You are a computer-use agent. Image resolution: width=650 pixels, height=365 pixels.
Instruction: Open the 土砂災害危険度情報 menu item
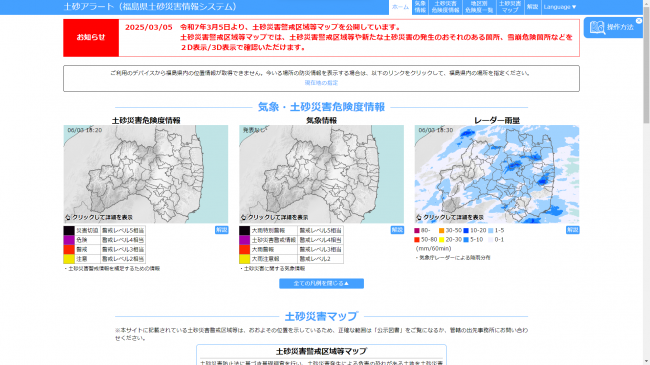click(x=445, y=7)
